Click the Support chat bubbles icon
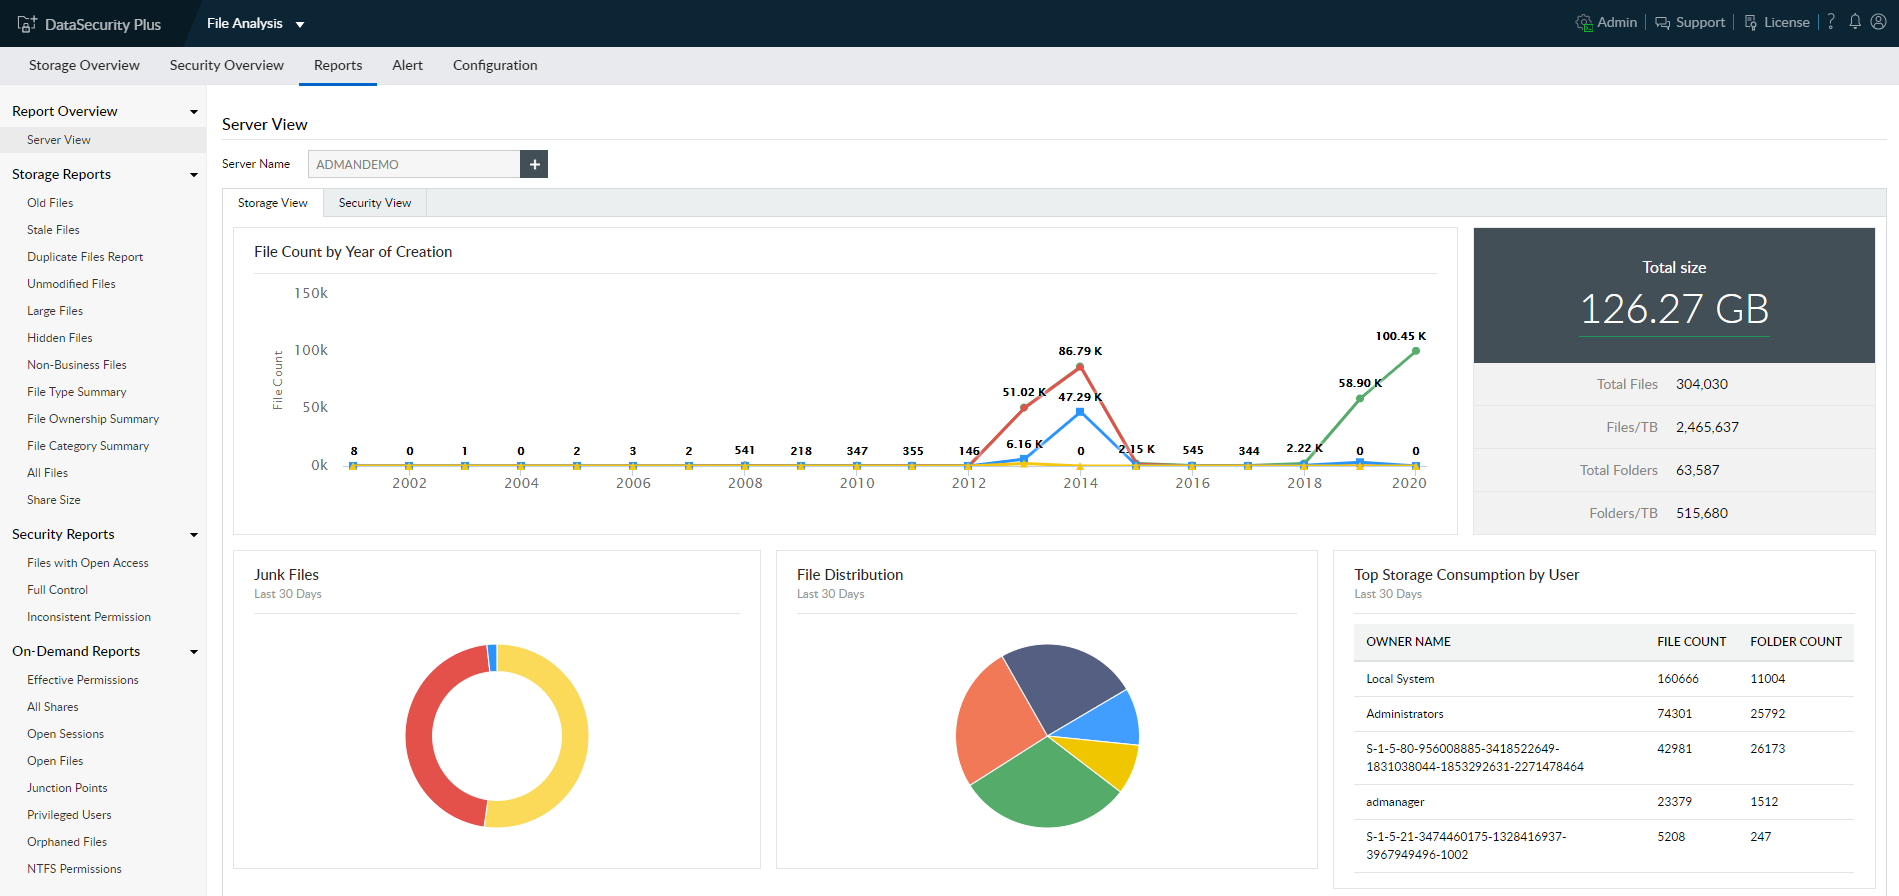 (1662, 23)
